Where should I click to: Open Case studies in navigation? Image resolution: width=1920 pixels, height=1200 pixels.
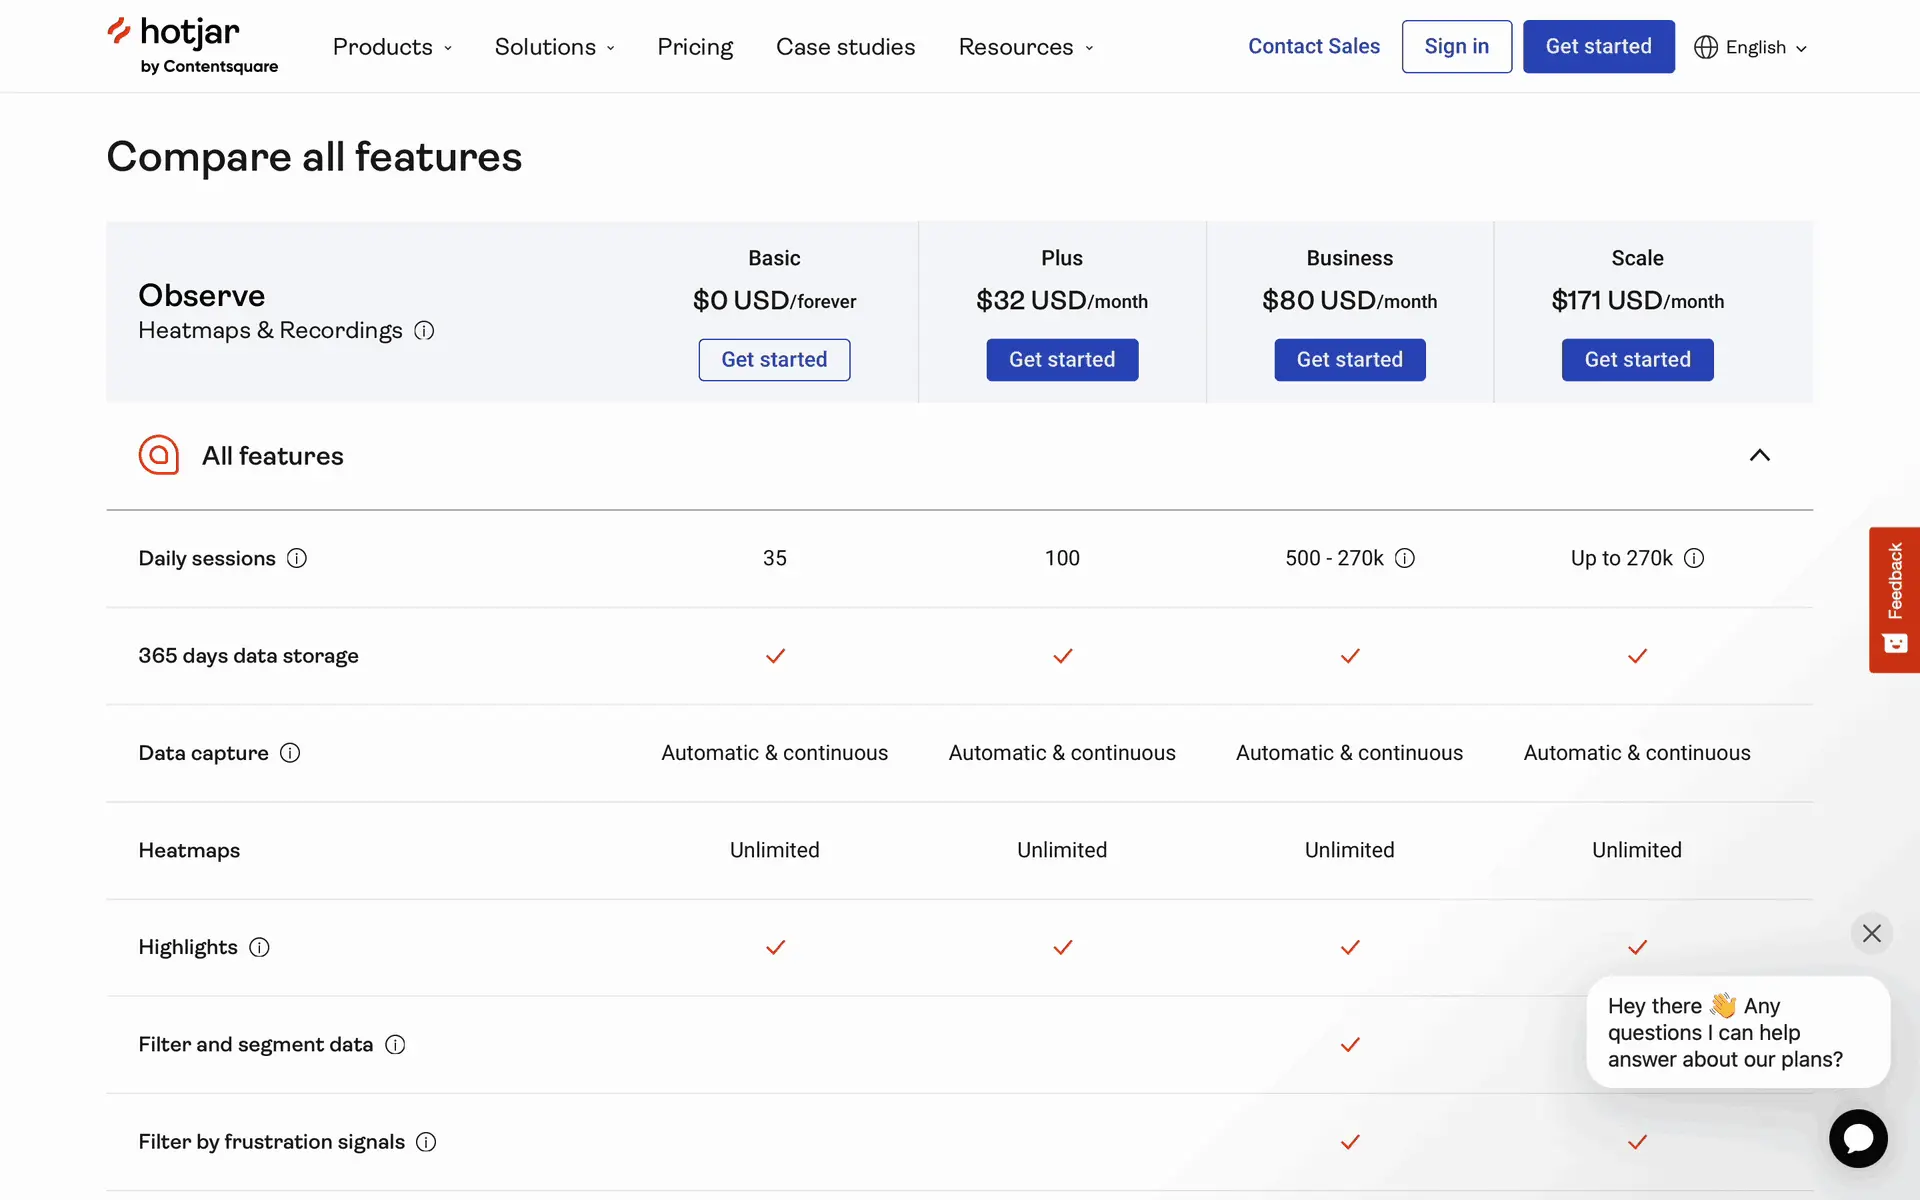click(x=845, y=47)
